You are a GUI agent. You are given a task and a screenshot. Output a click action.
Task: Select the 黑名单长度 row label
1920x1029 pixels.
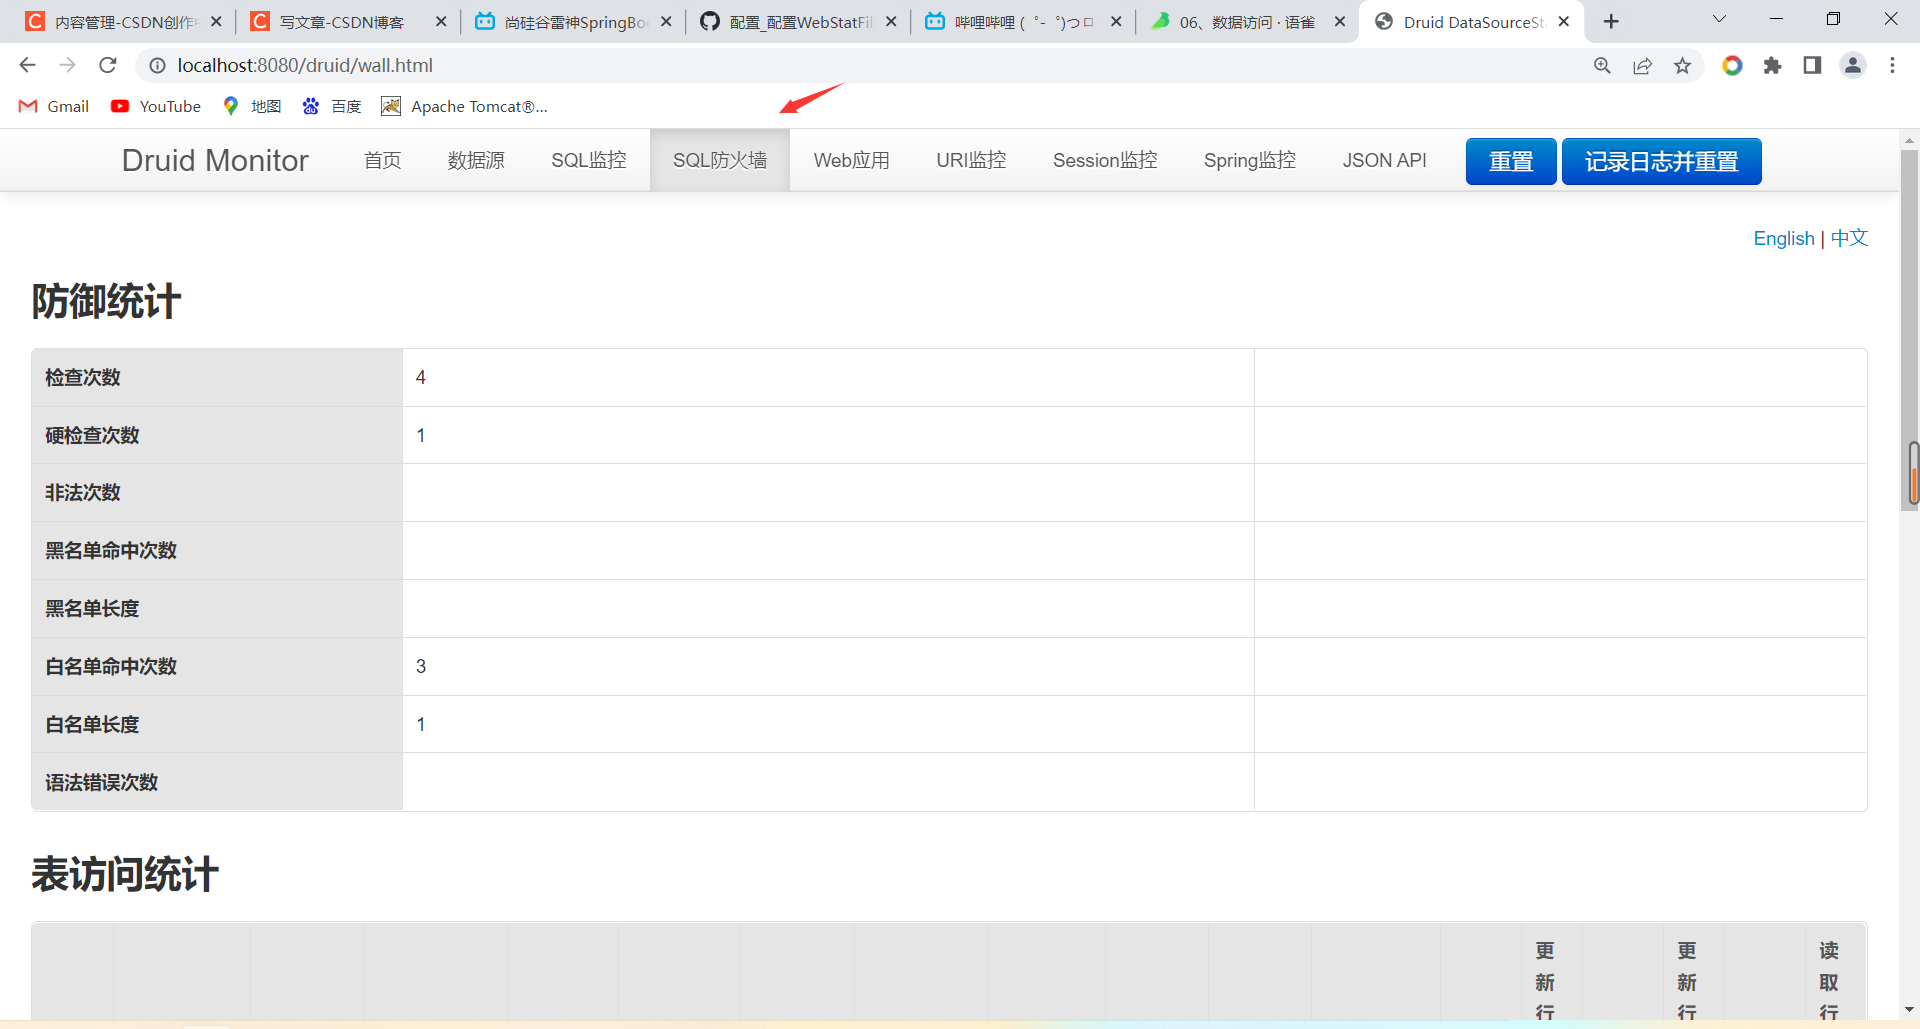tap(92, 608)
